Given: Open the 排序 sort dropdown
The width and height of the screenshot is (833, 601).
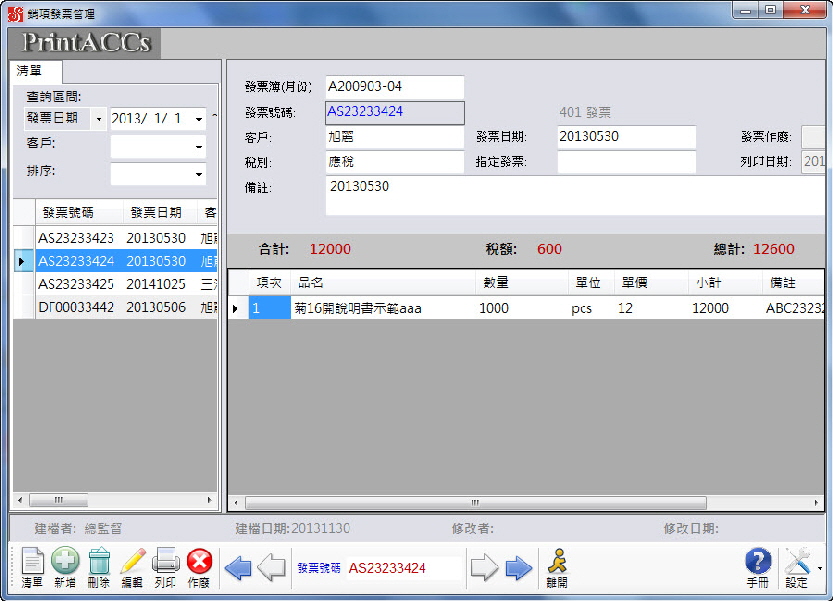Looking at the screenshot, I should coord(198,175).
